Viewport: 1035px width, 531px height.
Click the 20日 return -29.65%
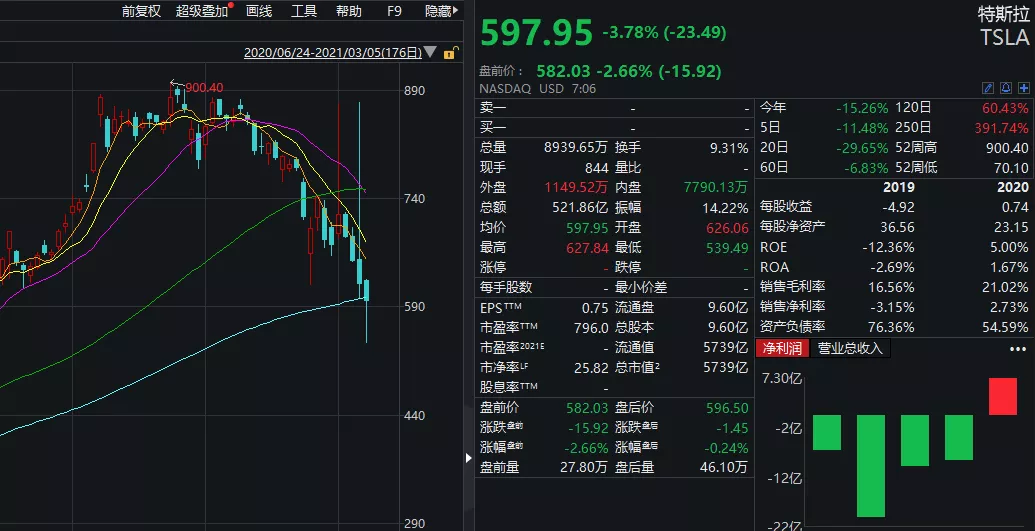862,147
